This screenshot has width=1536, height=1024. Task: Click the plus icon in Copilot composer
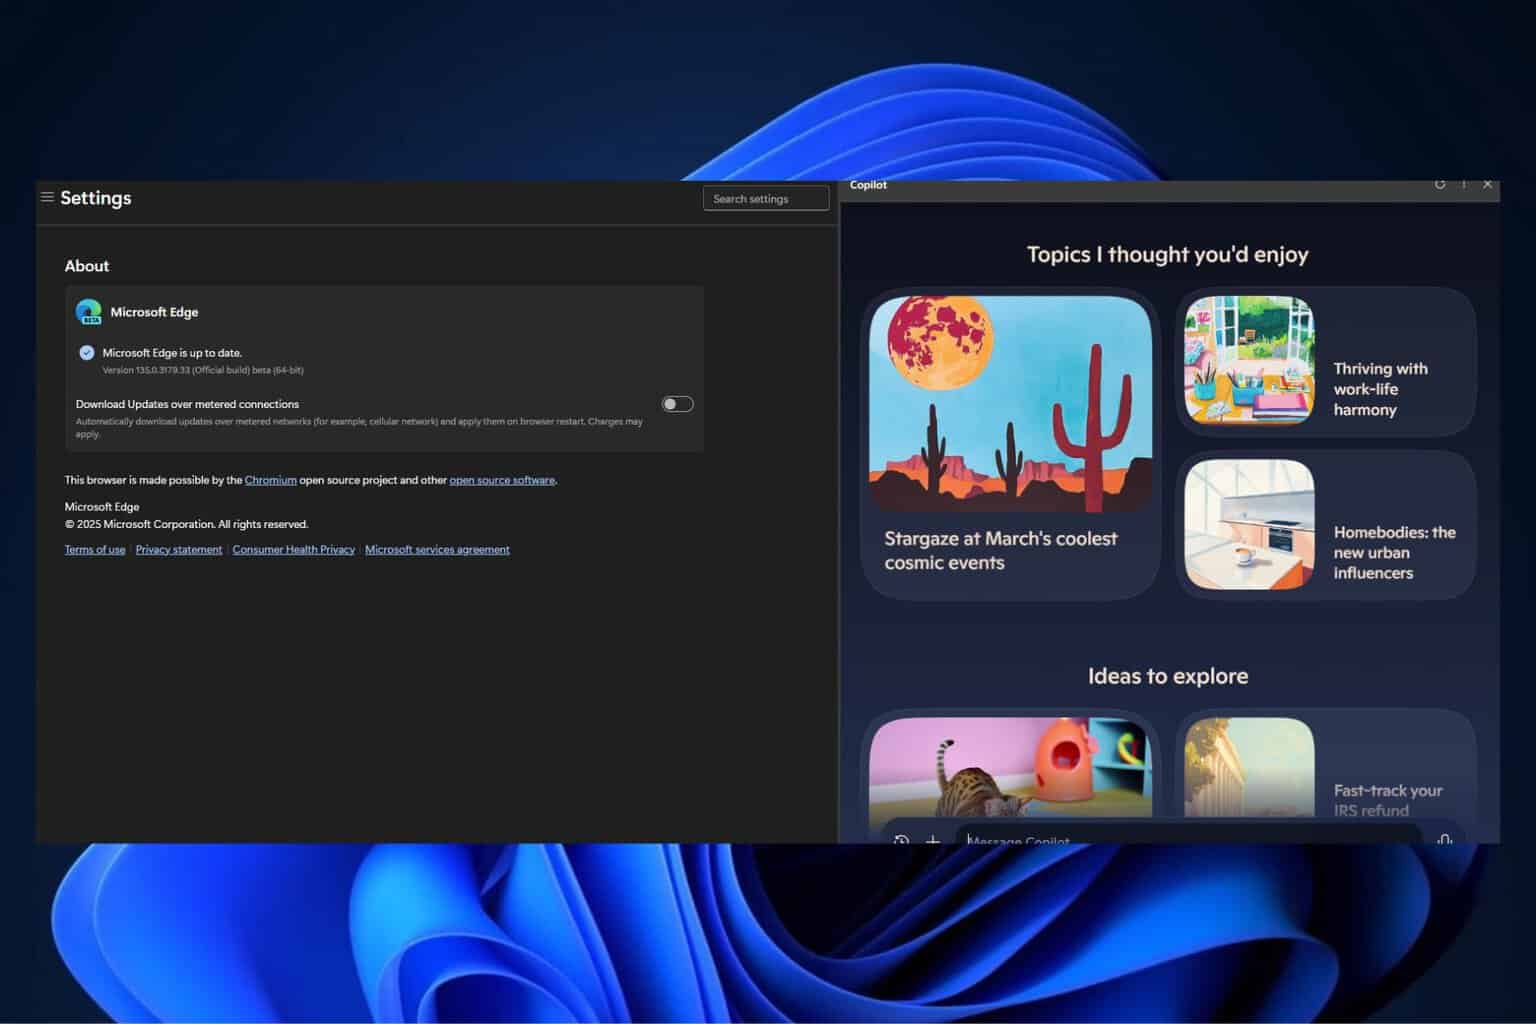point(933,840)
